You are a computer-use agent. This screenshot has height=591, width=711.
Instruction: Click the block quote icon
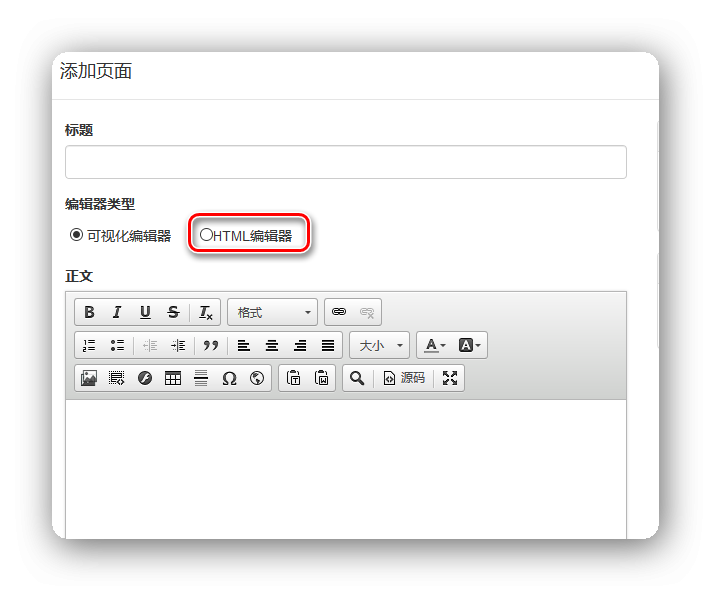tap(210, 345)
